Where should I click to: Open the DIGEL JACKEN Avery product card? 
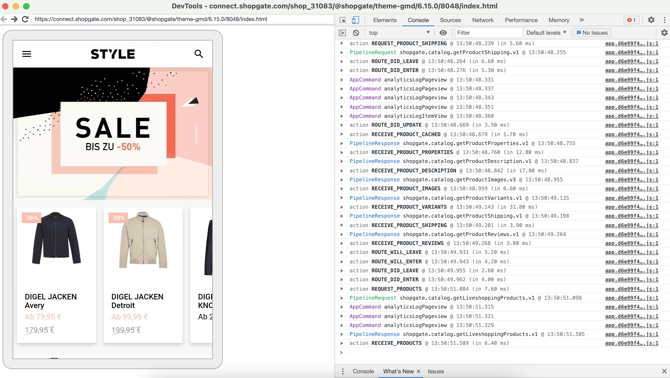tap(56, 275)
